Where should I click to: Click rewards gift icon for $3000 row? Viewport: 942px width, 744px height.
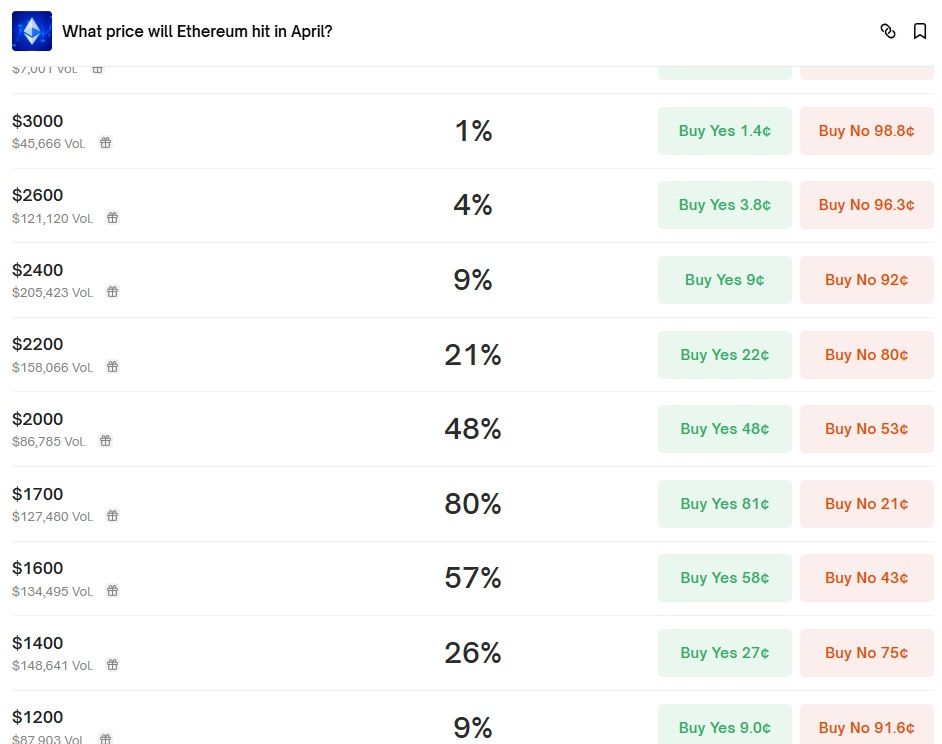pos(105,143)
